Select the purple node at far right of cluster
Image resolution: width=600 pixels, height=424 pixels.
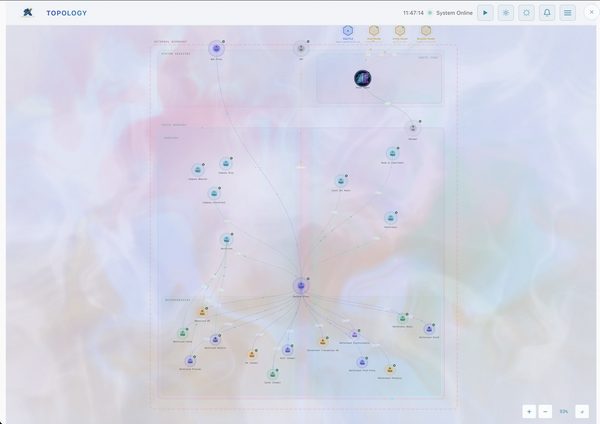[429, 329]
